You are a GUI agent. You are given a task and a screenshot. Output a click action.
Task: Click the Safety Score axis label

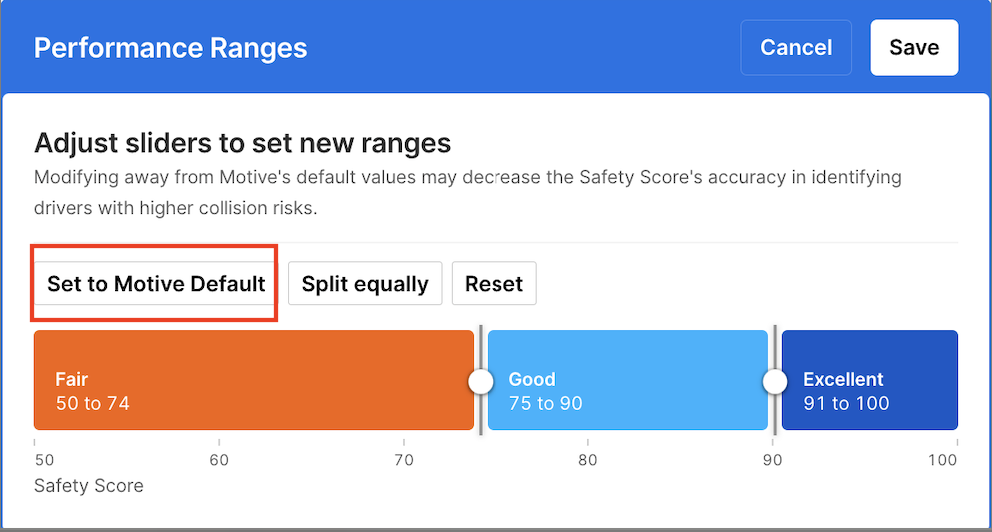tap(89, 486)
